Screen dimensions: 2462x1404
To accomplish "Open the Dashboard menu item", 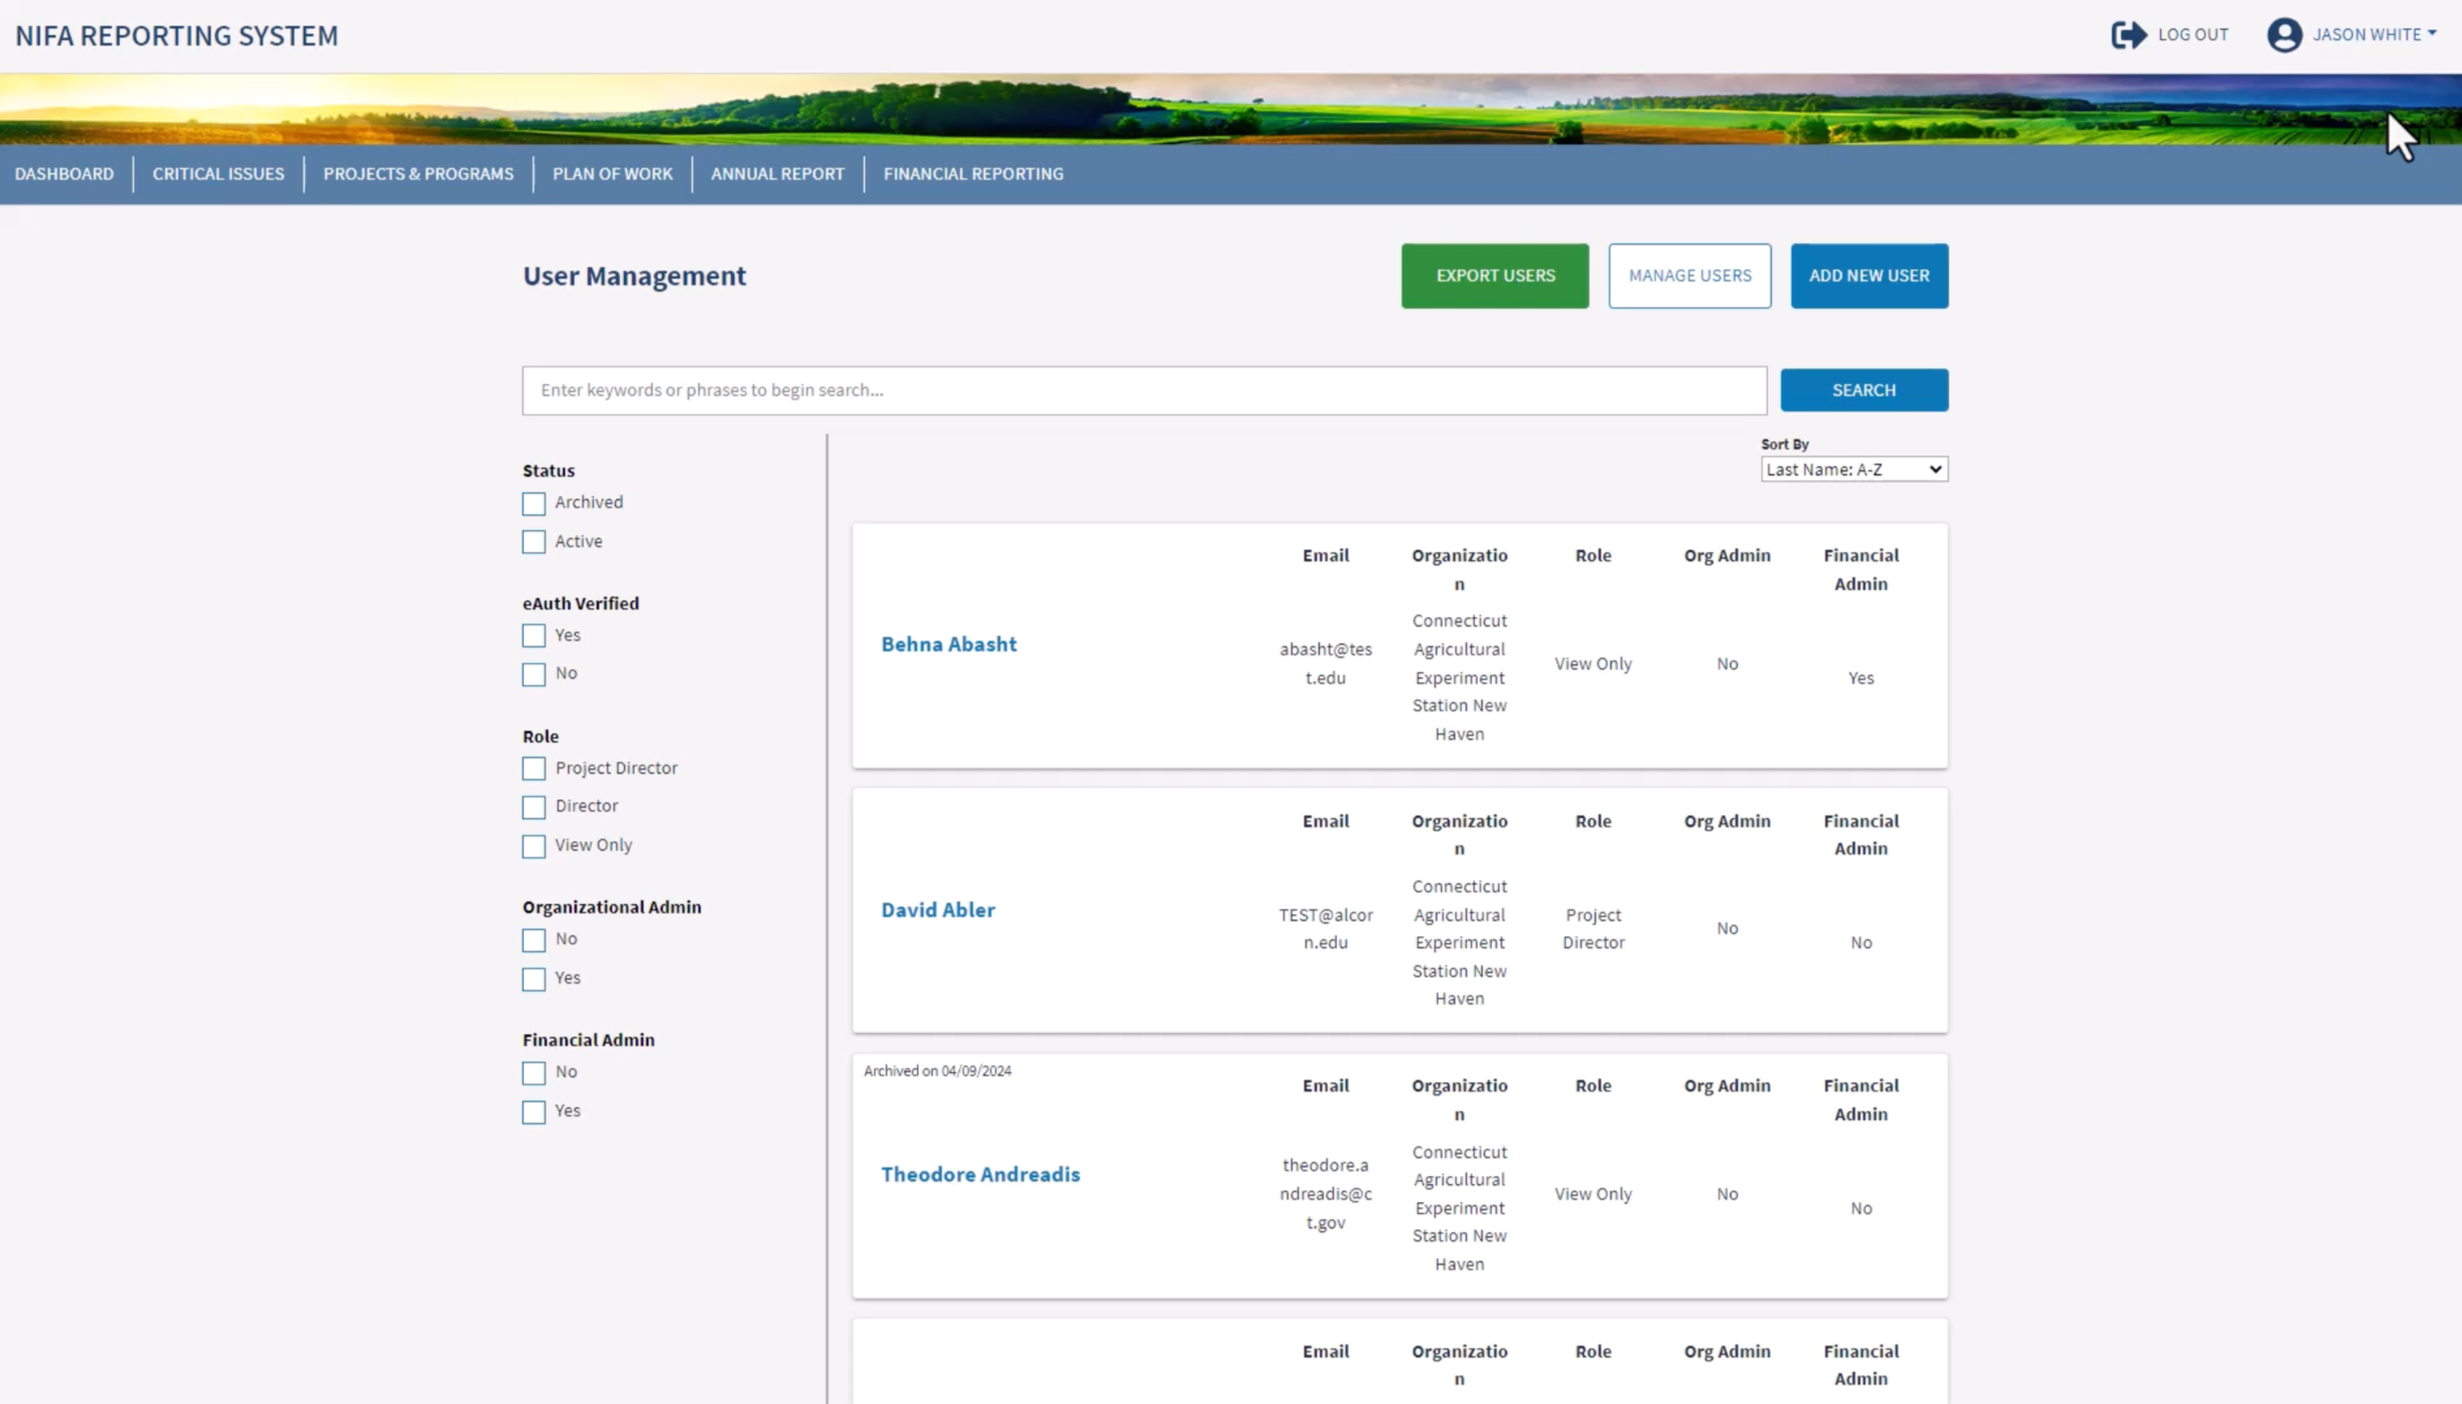I will [x=64, y=174].
